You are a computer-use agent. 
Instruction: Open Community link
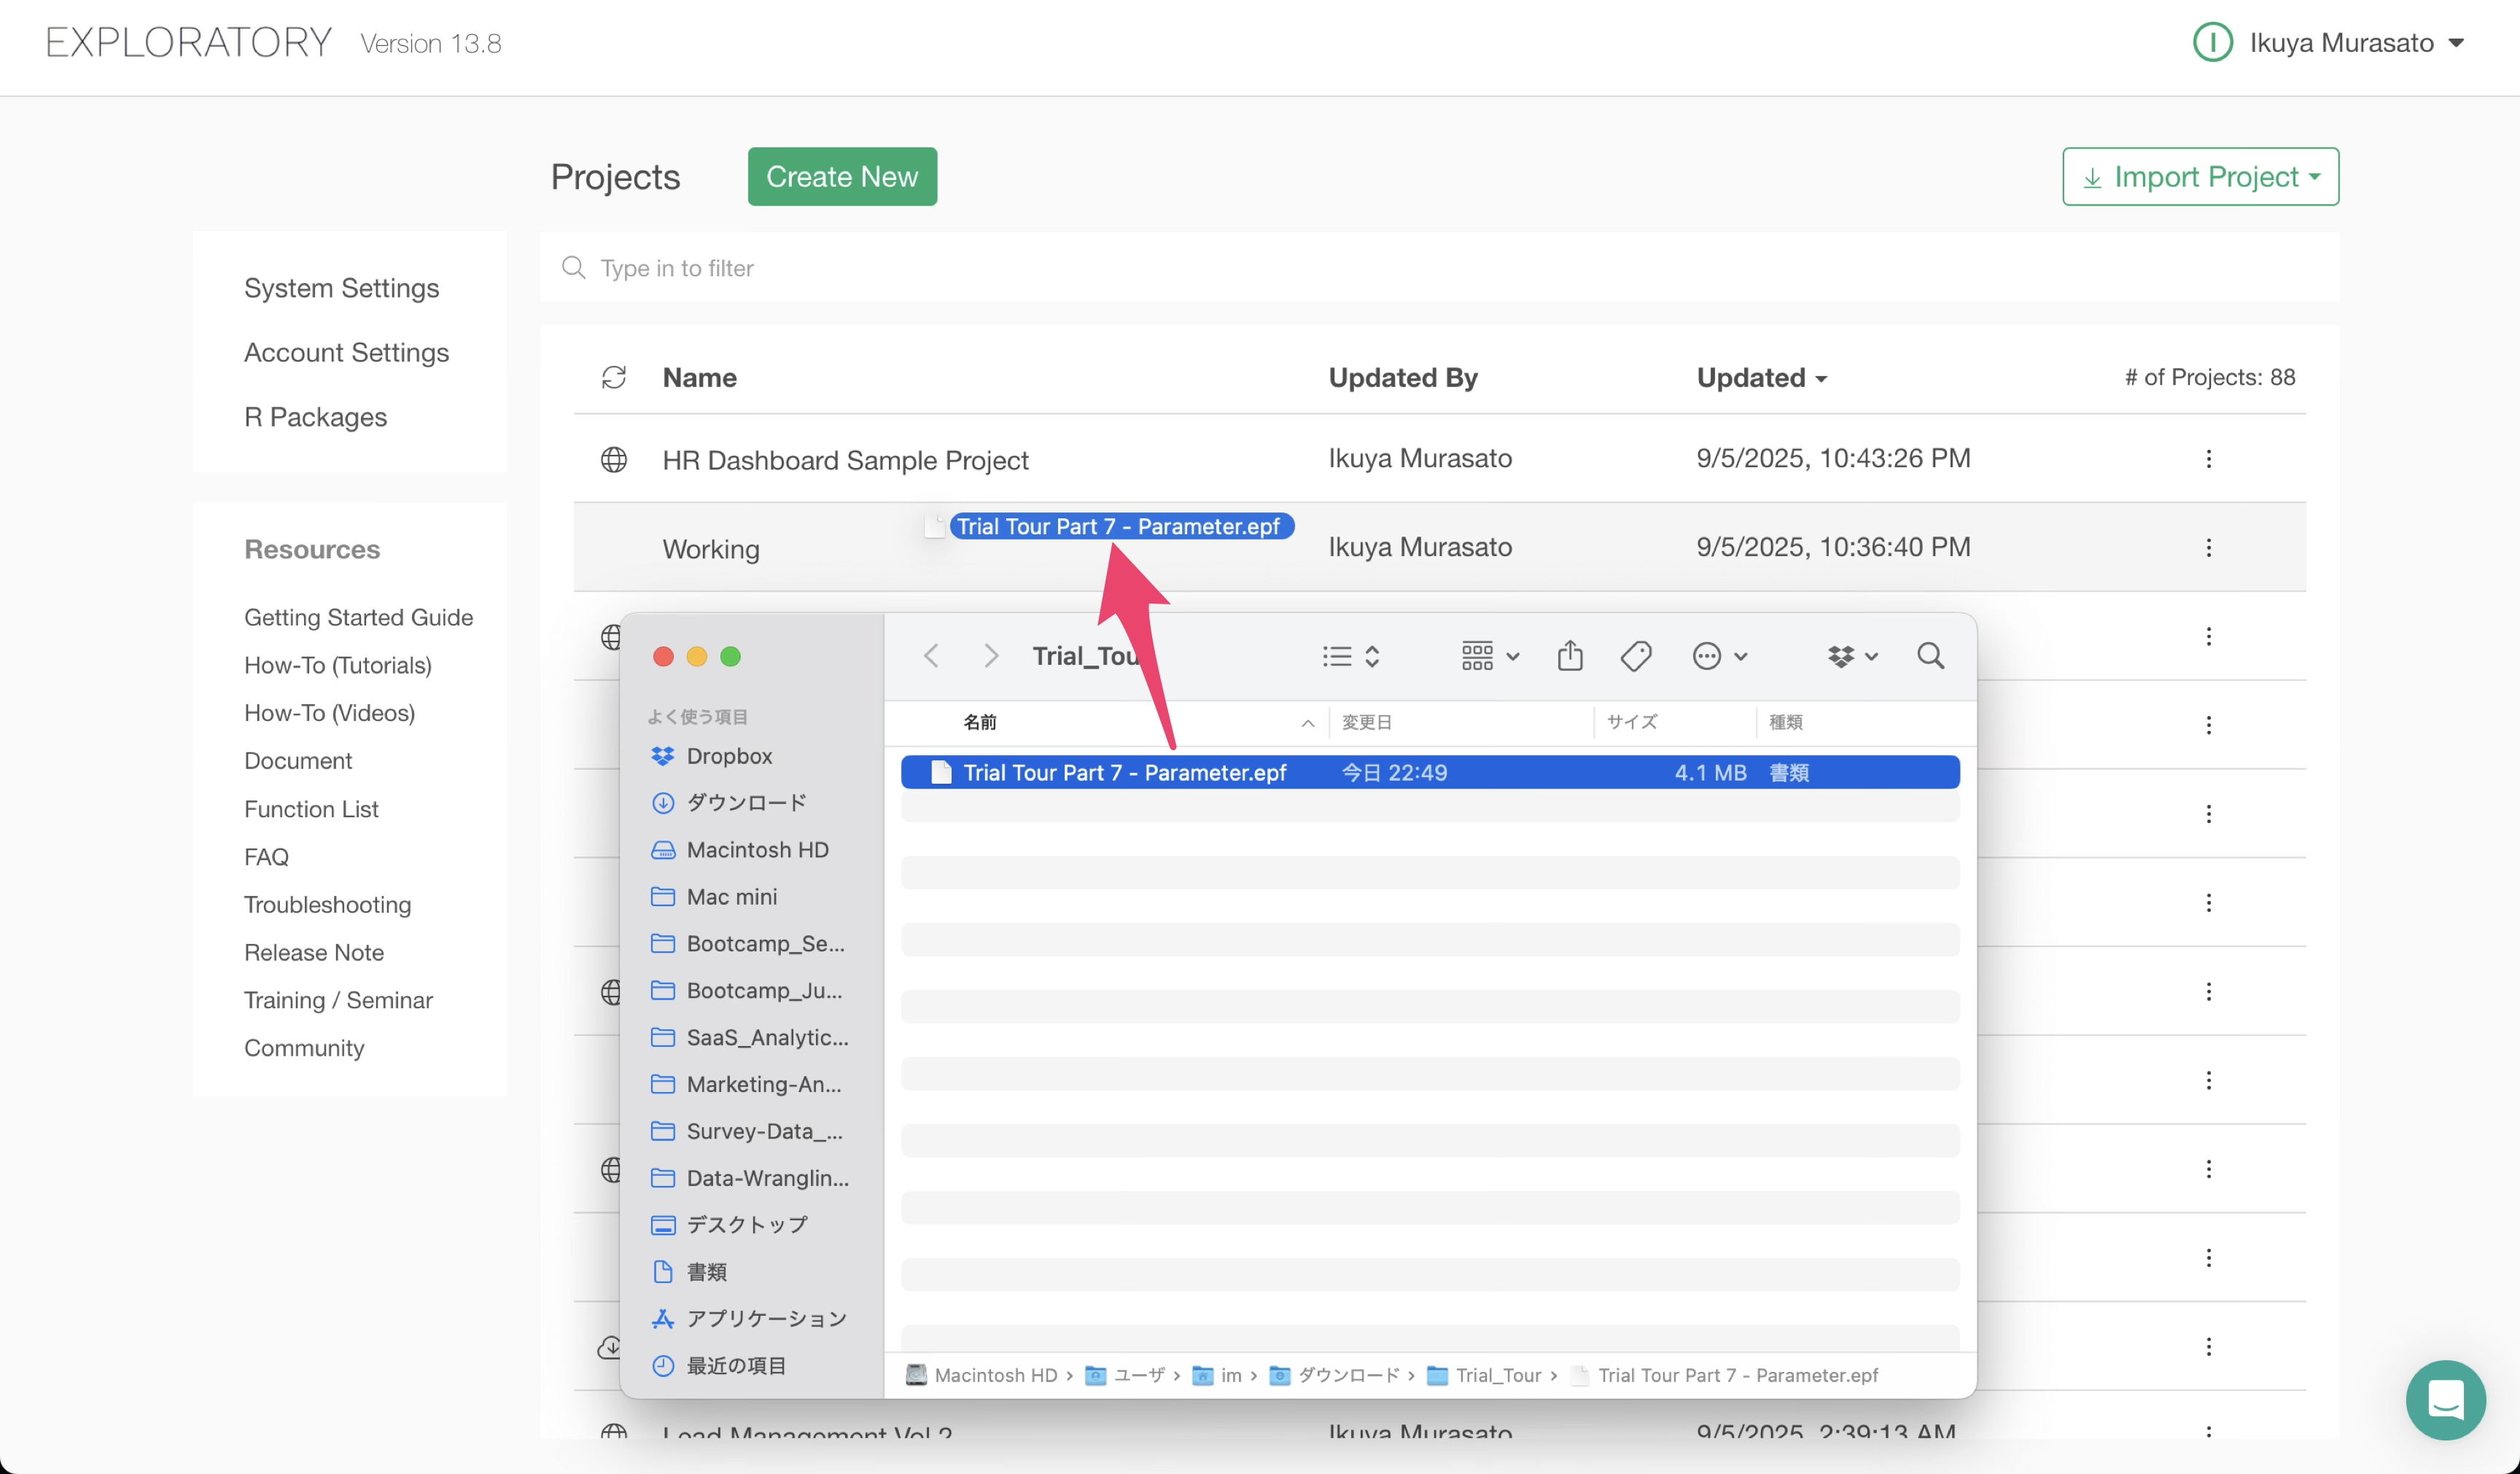pyautogui.click(x=304, y=1048)
